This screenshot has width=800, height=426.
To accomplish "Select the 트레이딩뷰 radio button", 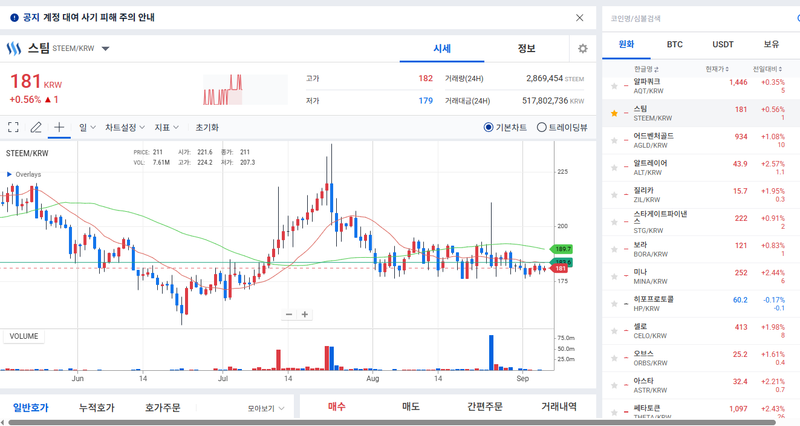I will (x=541, y=128).
